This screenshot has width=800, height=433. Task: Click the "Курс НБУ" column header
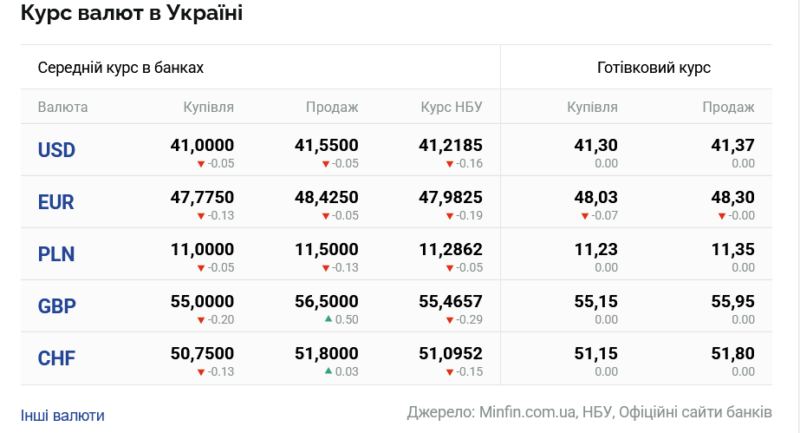451,107
